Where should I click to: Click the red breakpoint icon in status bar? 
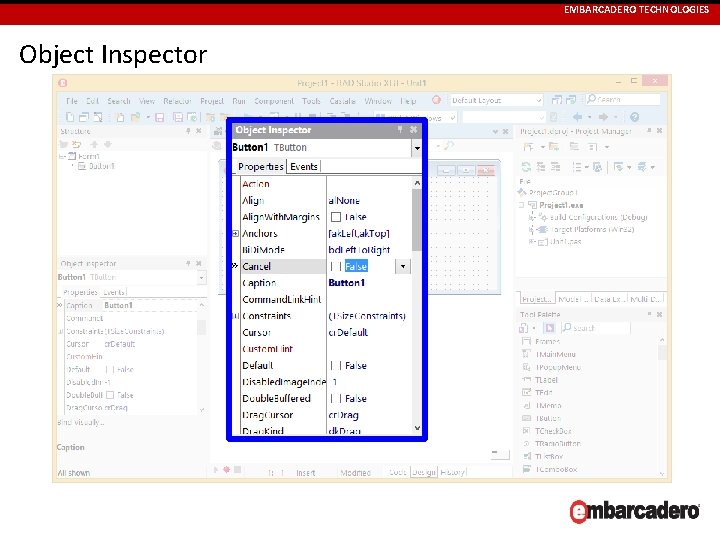point(226,470)
